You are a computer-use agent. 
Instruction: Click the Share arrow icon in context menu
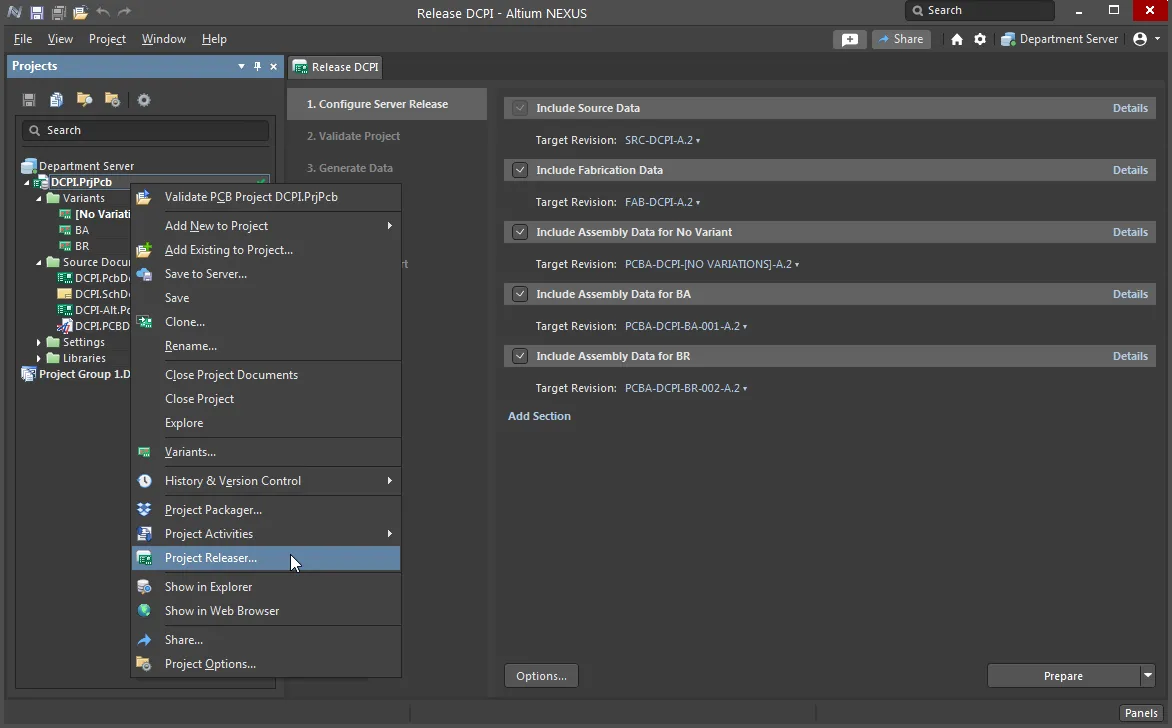(144, 640)
